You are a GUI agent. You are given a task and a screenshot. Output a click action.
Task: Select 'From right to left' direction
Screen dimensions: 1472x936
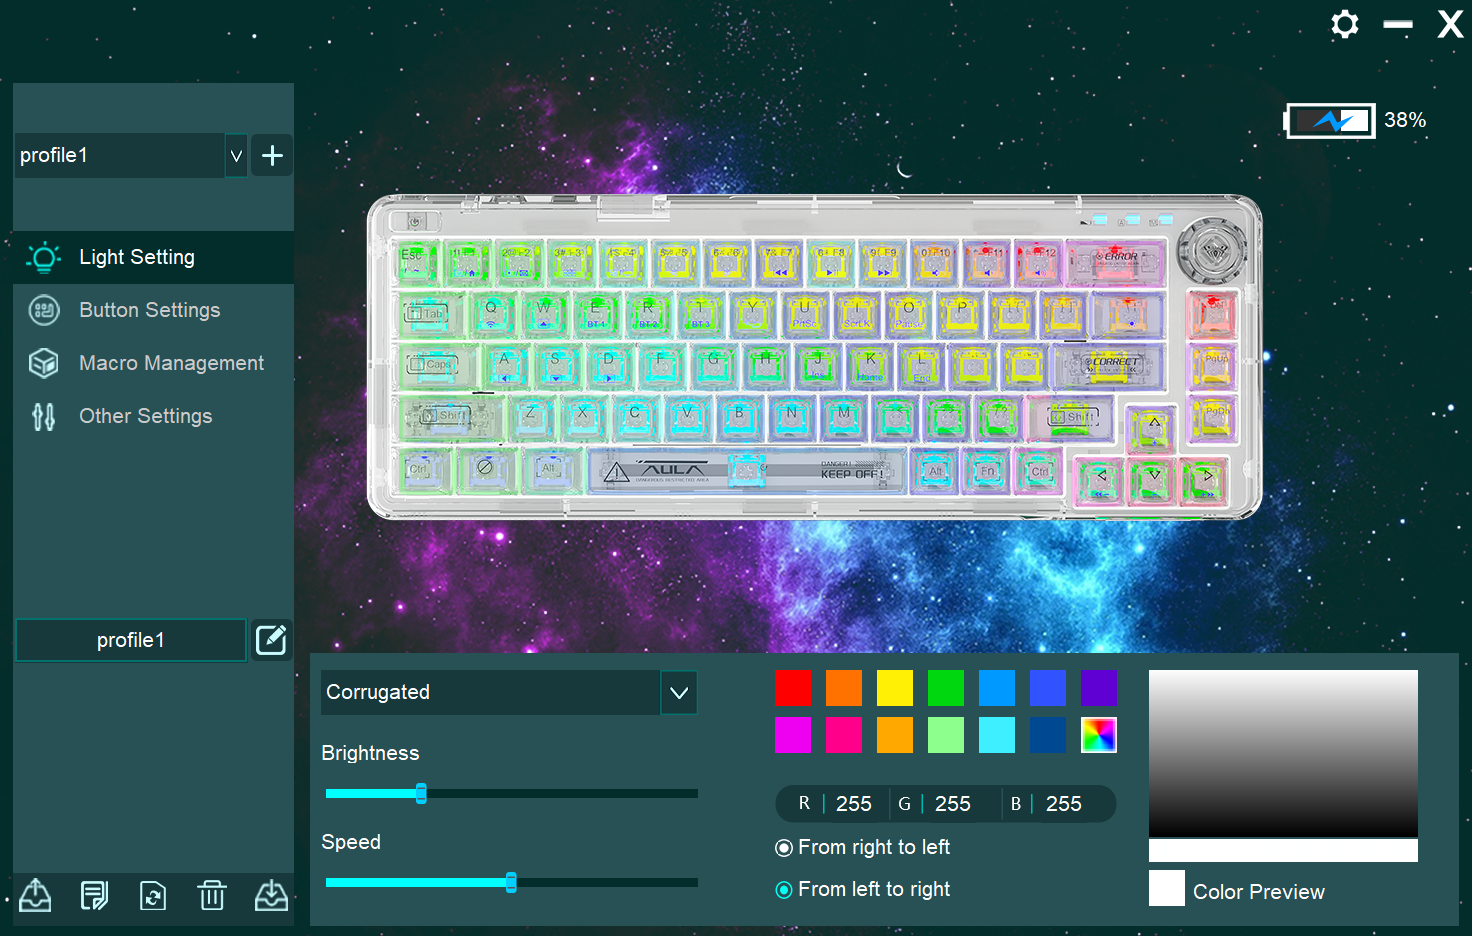pos(784,848)
